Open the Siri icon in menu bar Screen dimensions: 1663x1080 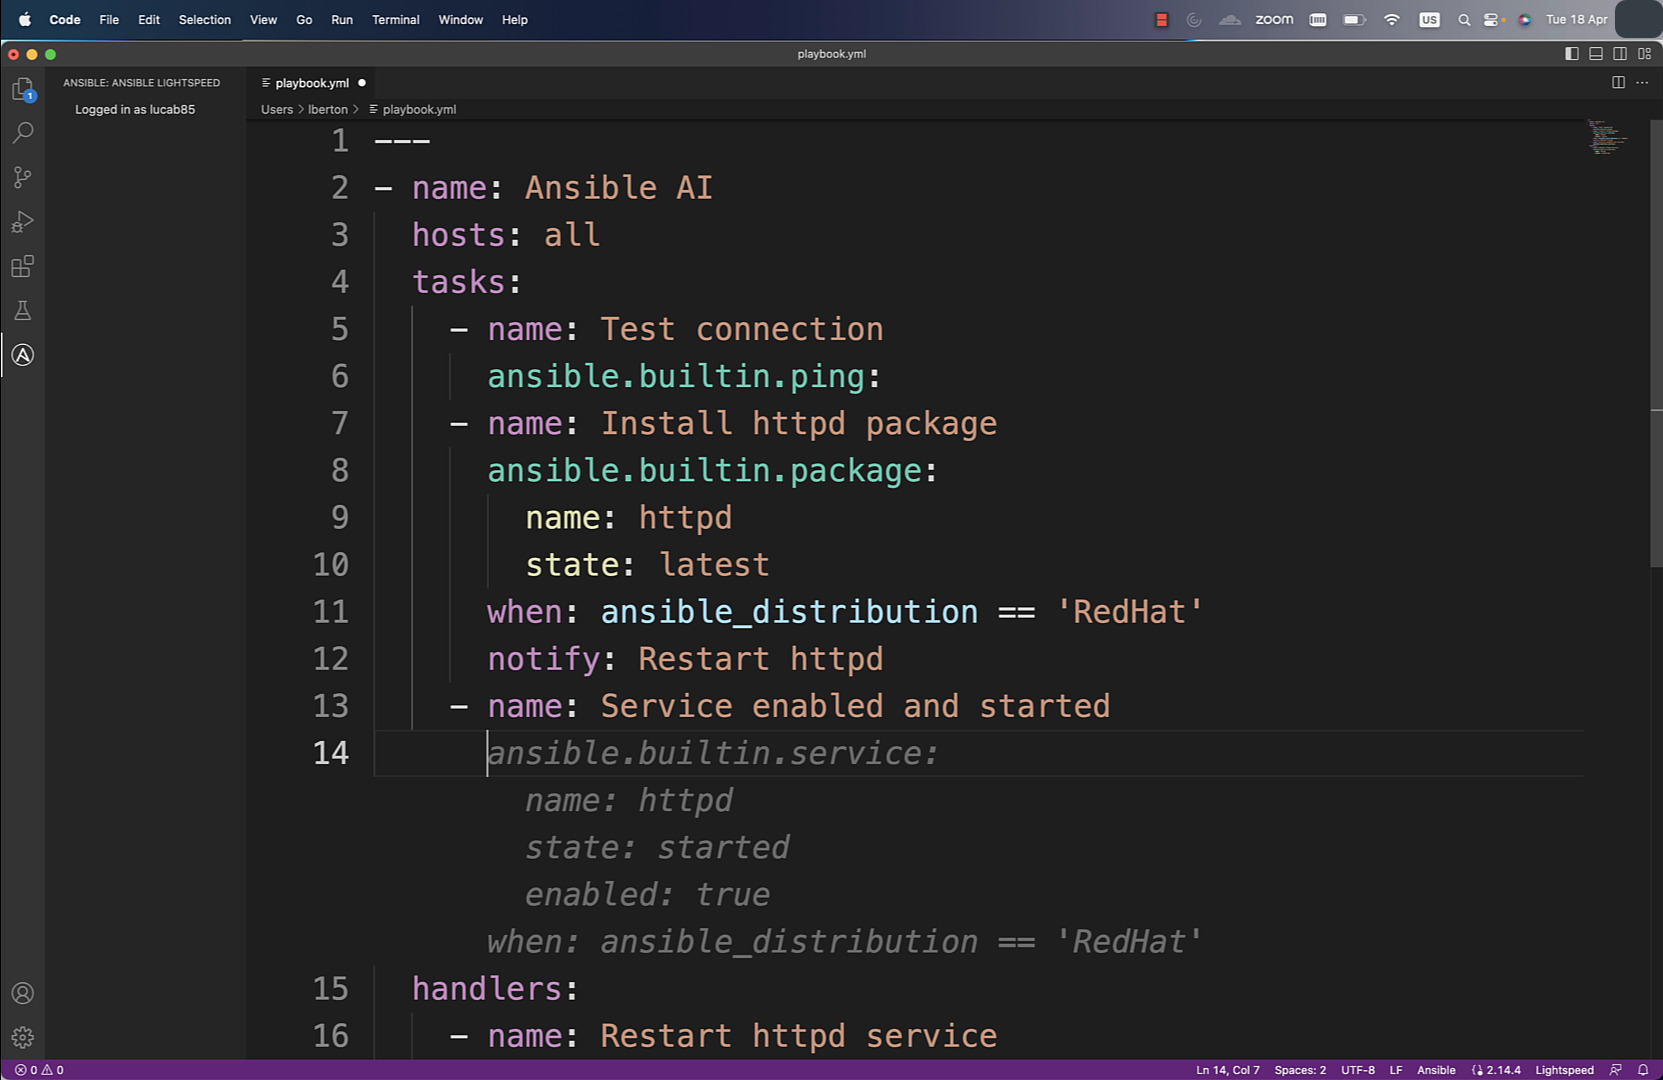click(1524, 20)
